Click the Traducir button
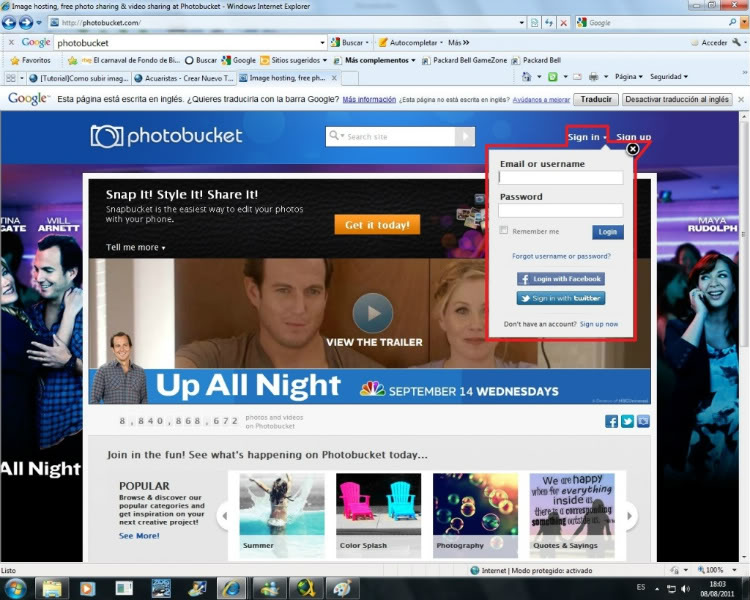Image resolution: width=750 pixels, height=600 pixels. tap(596, 100)
